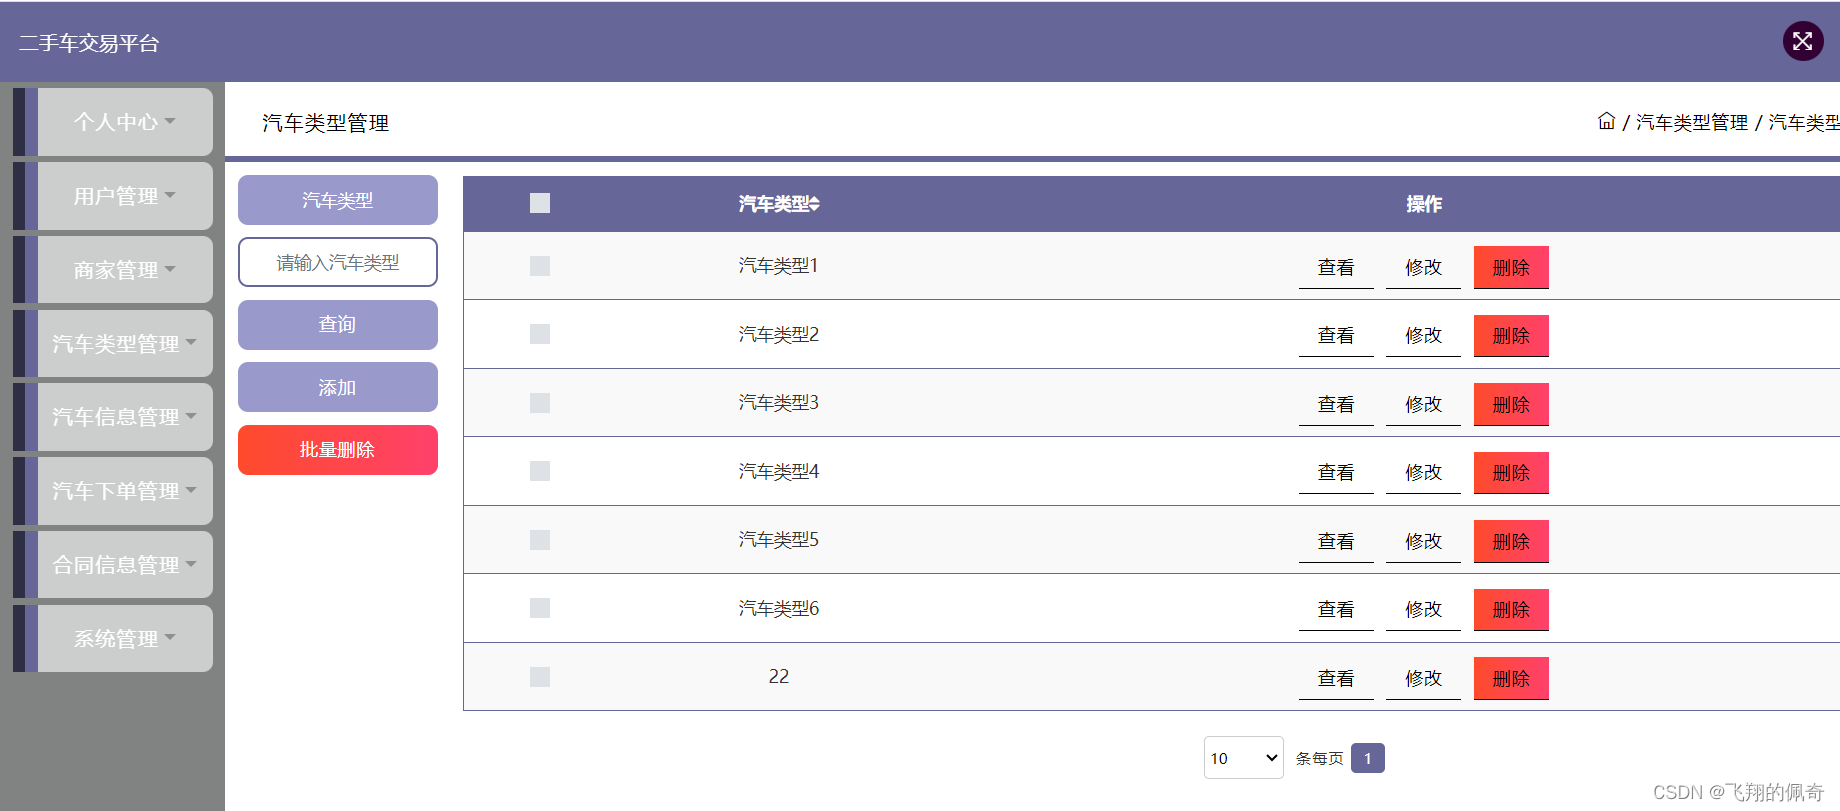Click 删除 in the 汽车类型4 row
The image size is (1840, 811).
click(x=1511, y=473)
